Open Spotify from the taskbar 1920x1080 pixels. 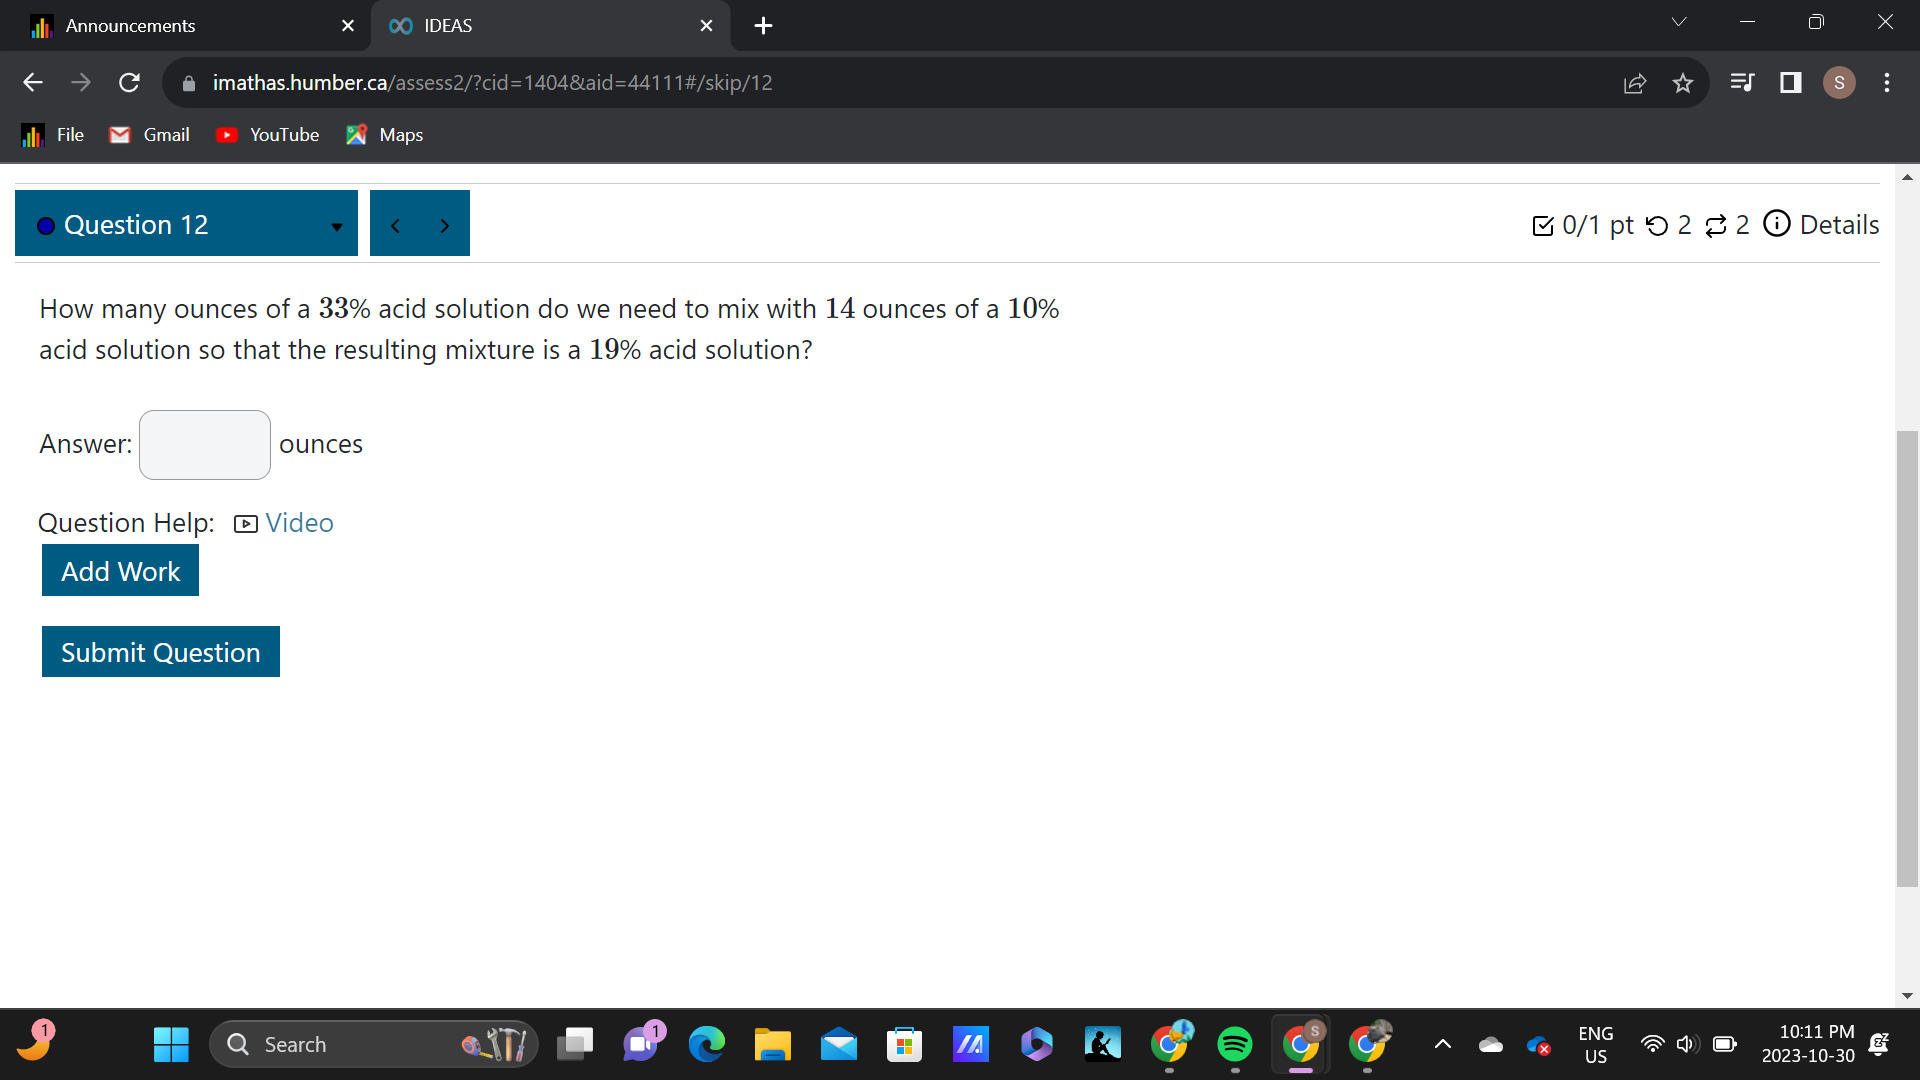pos(1235,1045)
